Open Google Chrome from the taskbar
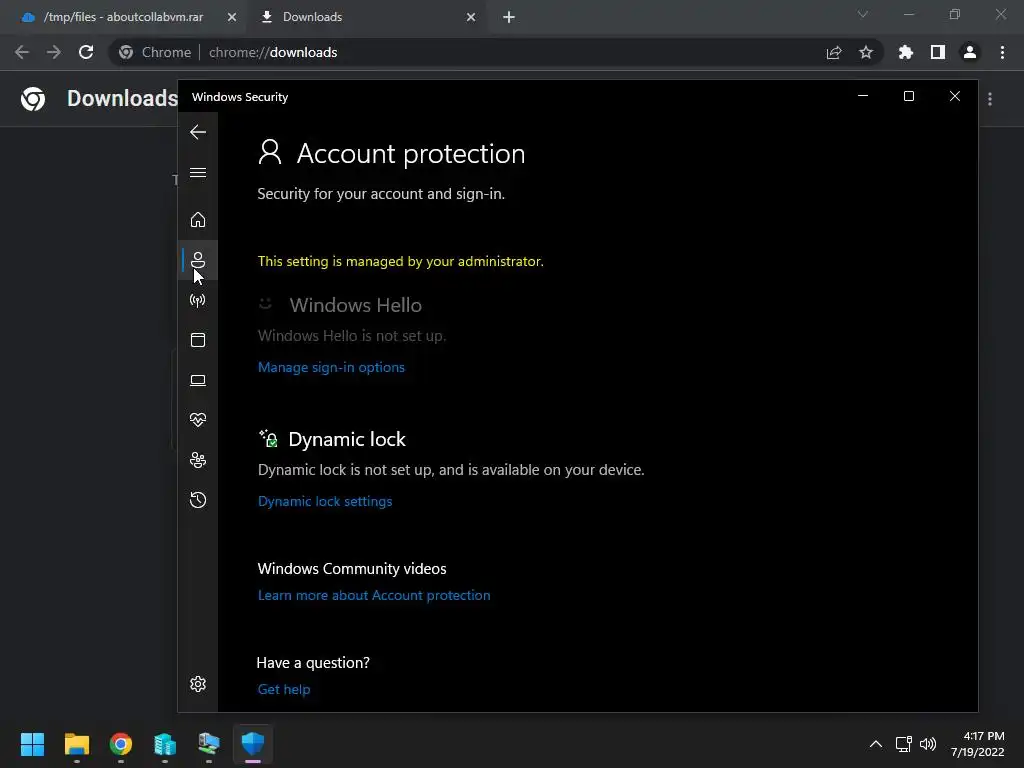The width and height of the screenshot is (1024, 768). pyautogui.click(x=121, y=744)
